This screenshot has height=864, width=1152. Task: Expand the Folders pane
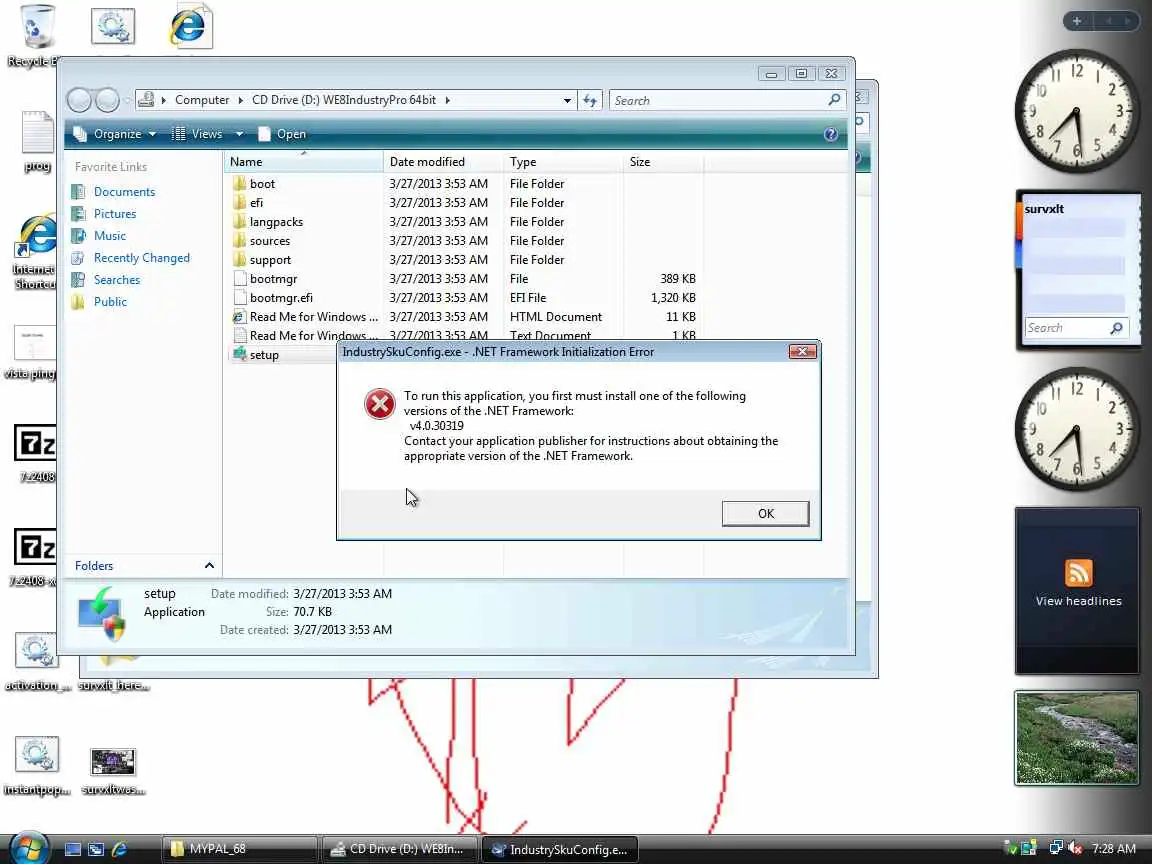143,566
